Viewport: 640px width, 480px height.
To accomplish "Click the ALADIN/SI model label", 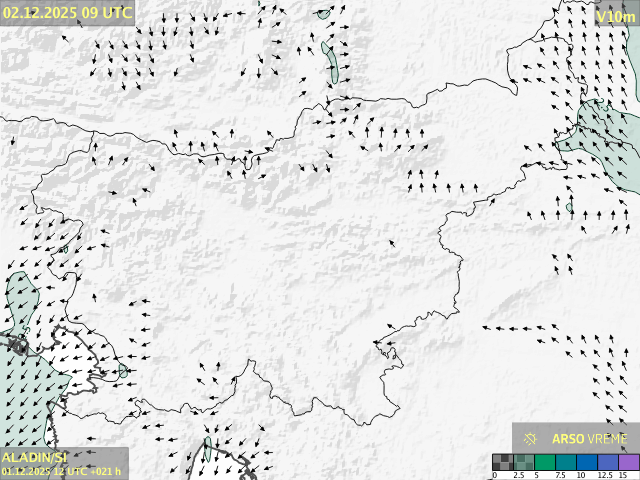I will coord(34,457).
